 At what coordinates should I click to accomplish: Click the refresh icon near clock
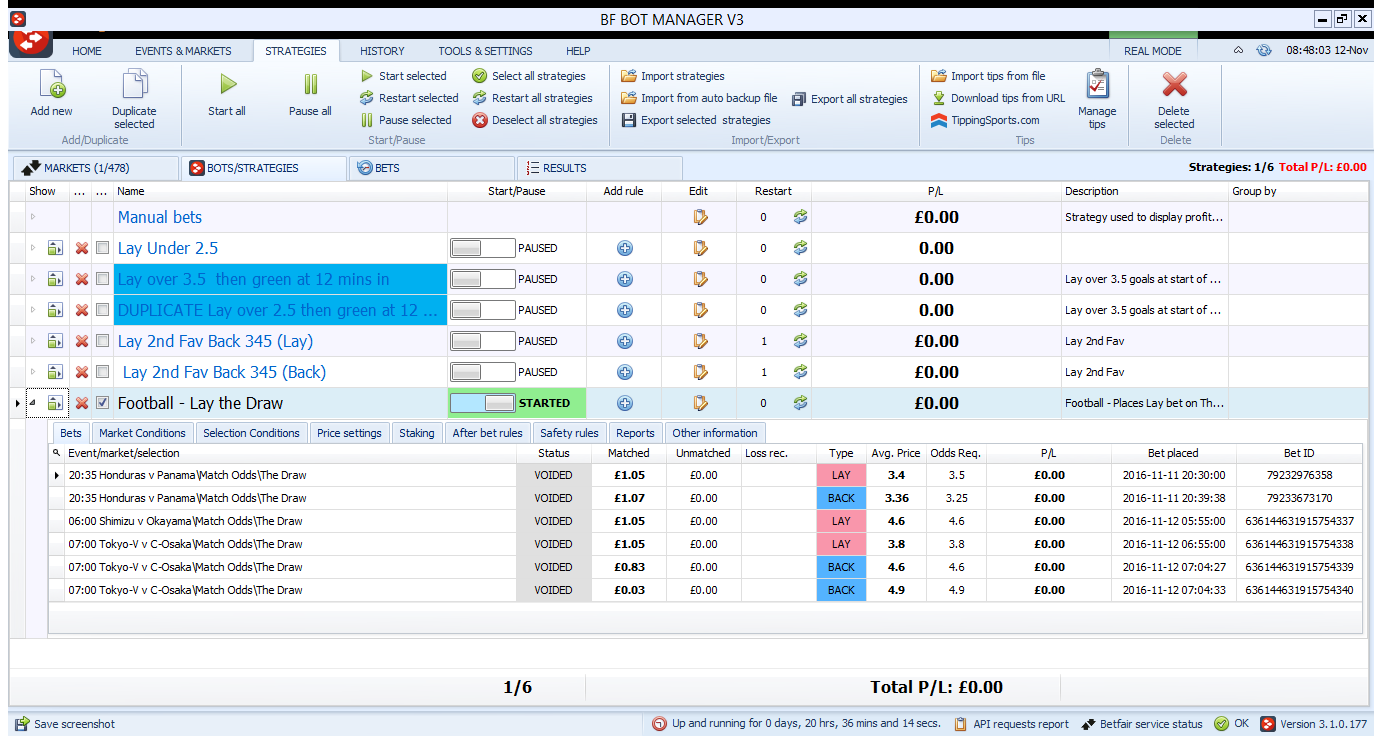tap(1264, 51)
